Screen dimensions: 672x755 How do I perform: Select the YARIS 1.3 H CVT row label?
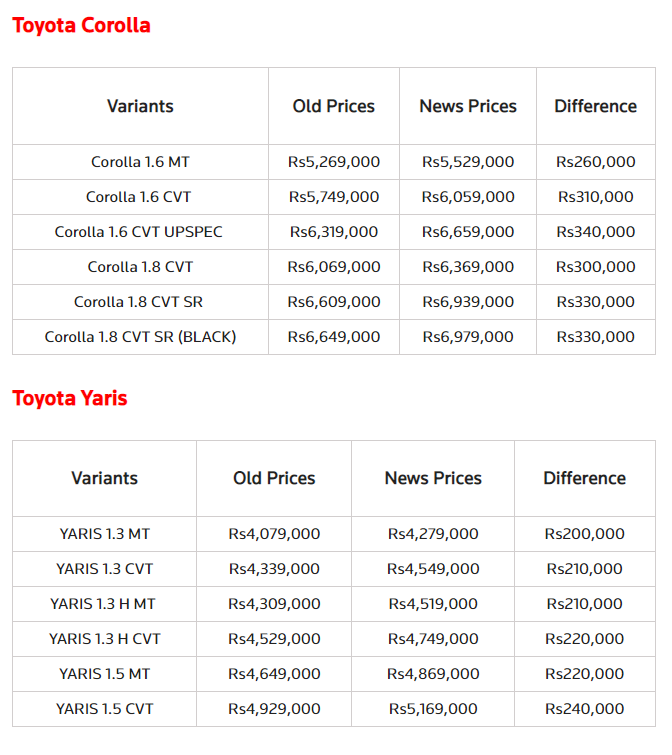tap(104, 639)
